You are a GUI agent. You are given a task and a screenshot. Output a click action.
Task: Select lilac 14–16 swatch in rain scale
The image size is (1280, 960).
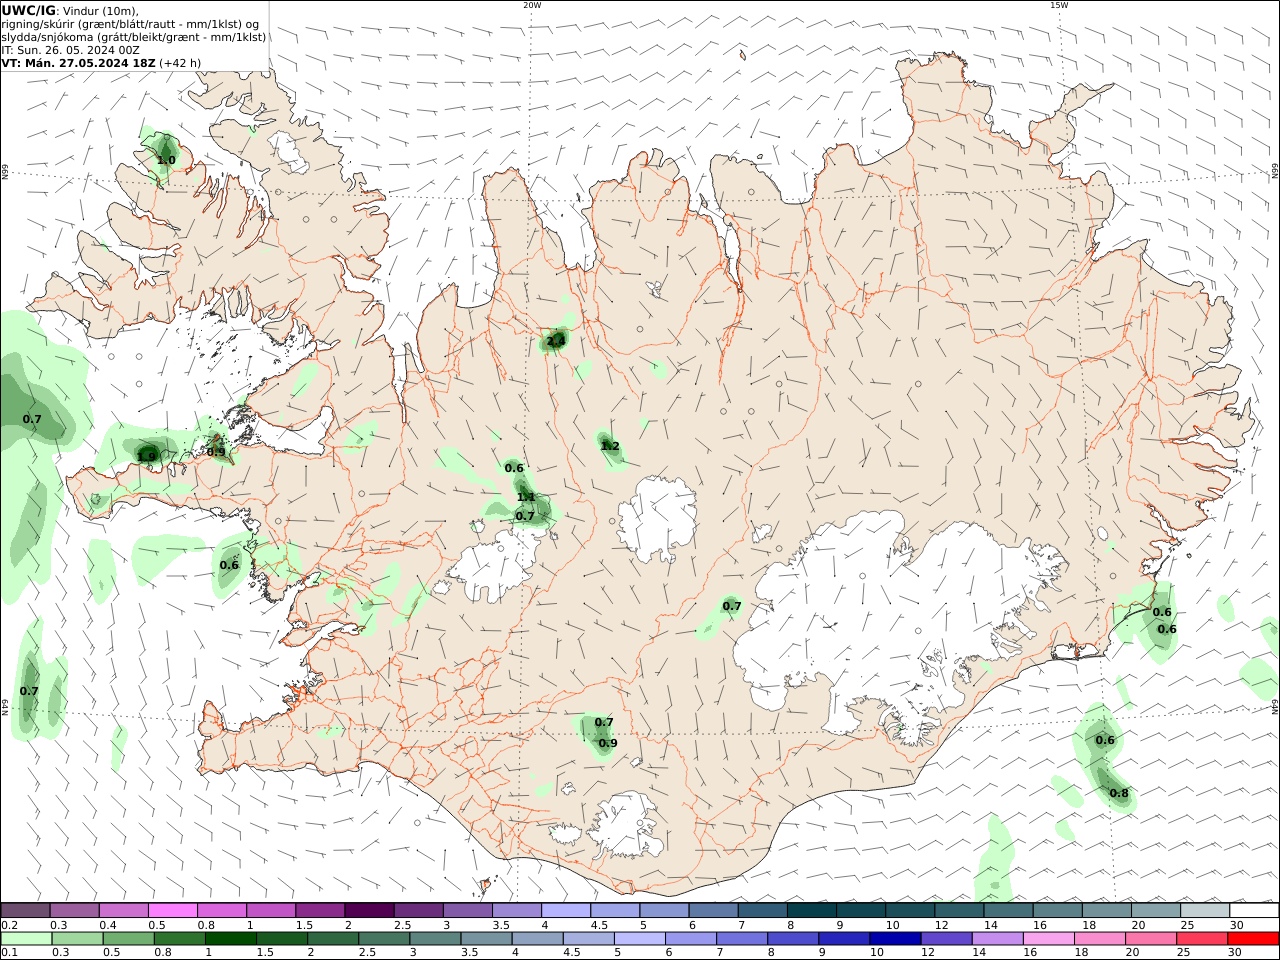(997, 938)
